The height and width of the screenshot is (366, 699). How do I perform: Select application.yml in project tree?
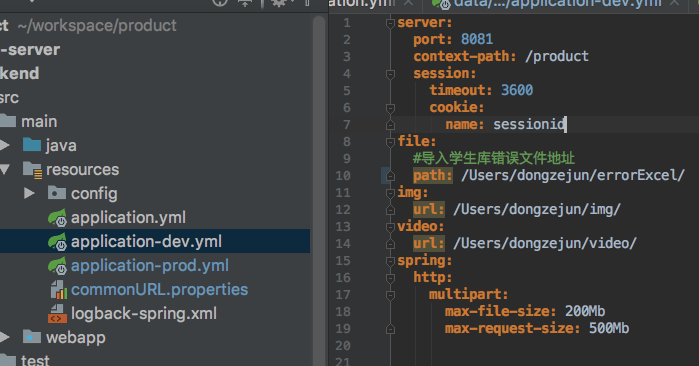128,218
